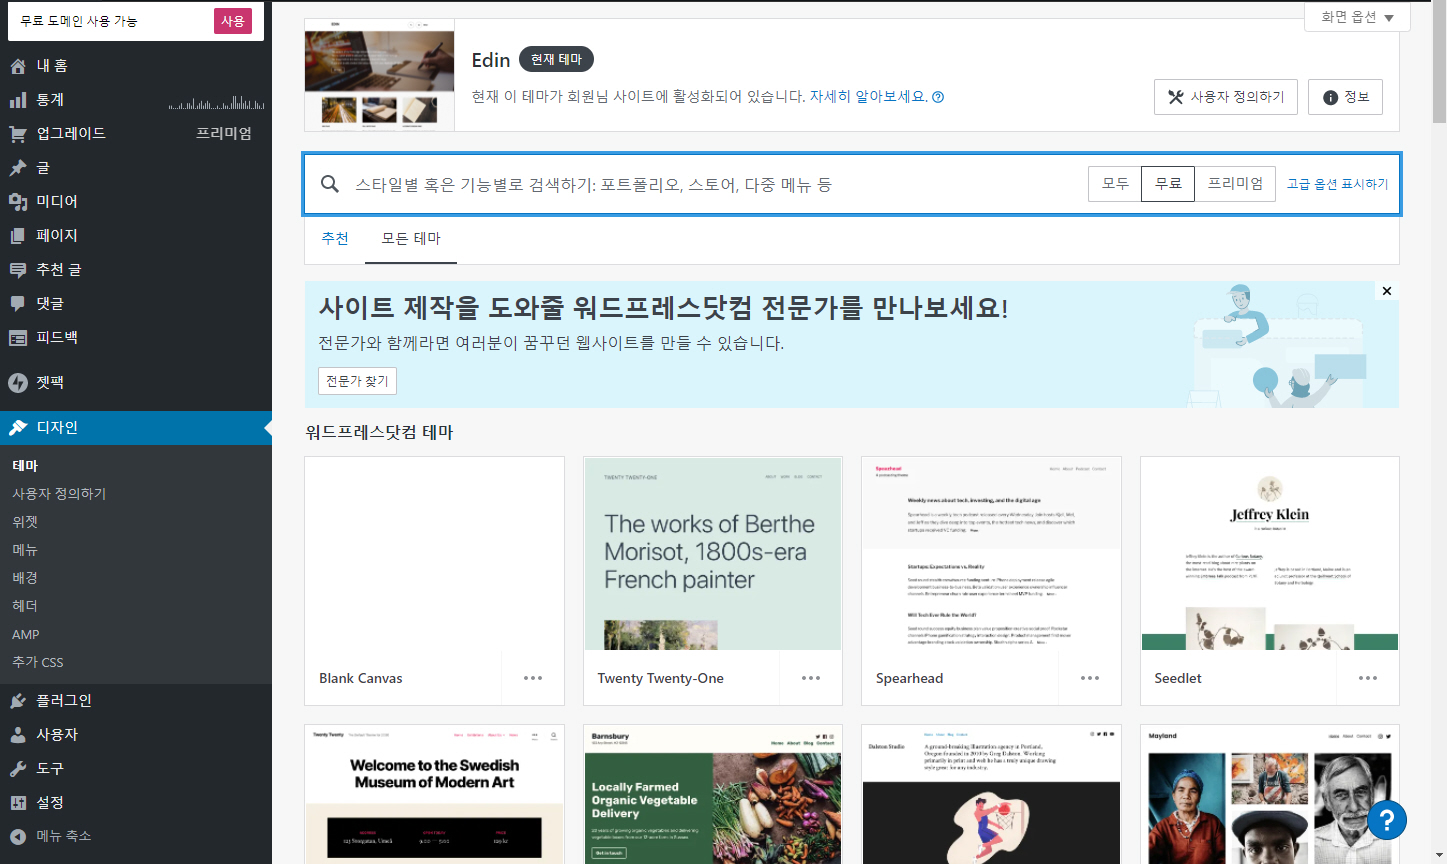Click the 디자인 paintbrush icon
The width and height of the screenshot is (1447, 864).
(x=18, y=428)
